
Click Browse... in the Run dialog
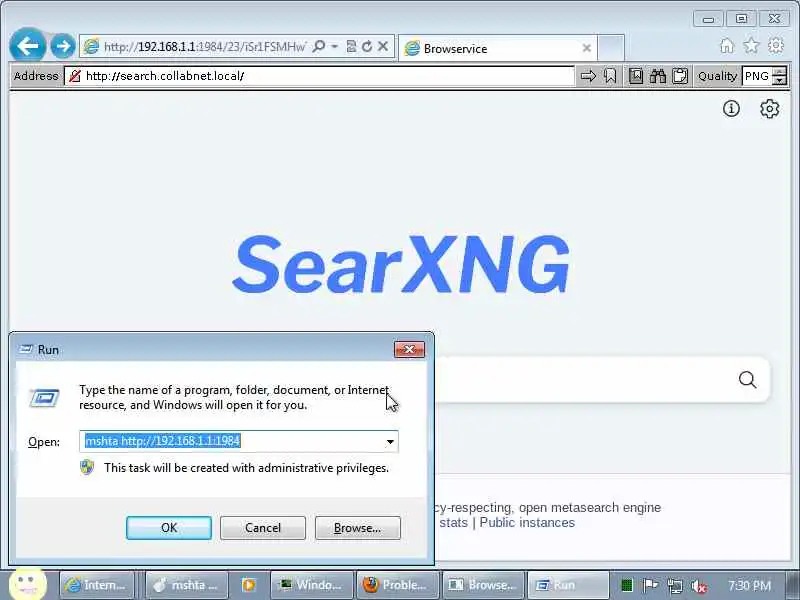358,528
